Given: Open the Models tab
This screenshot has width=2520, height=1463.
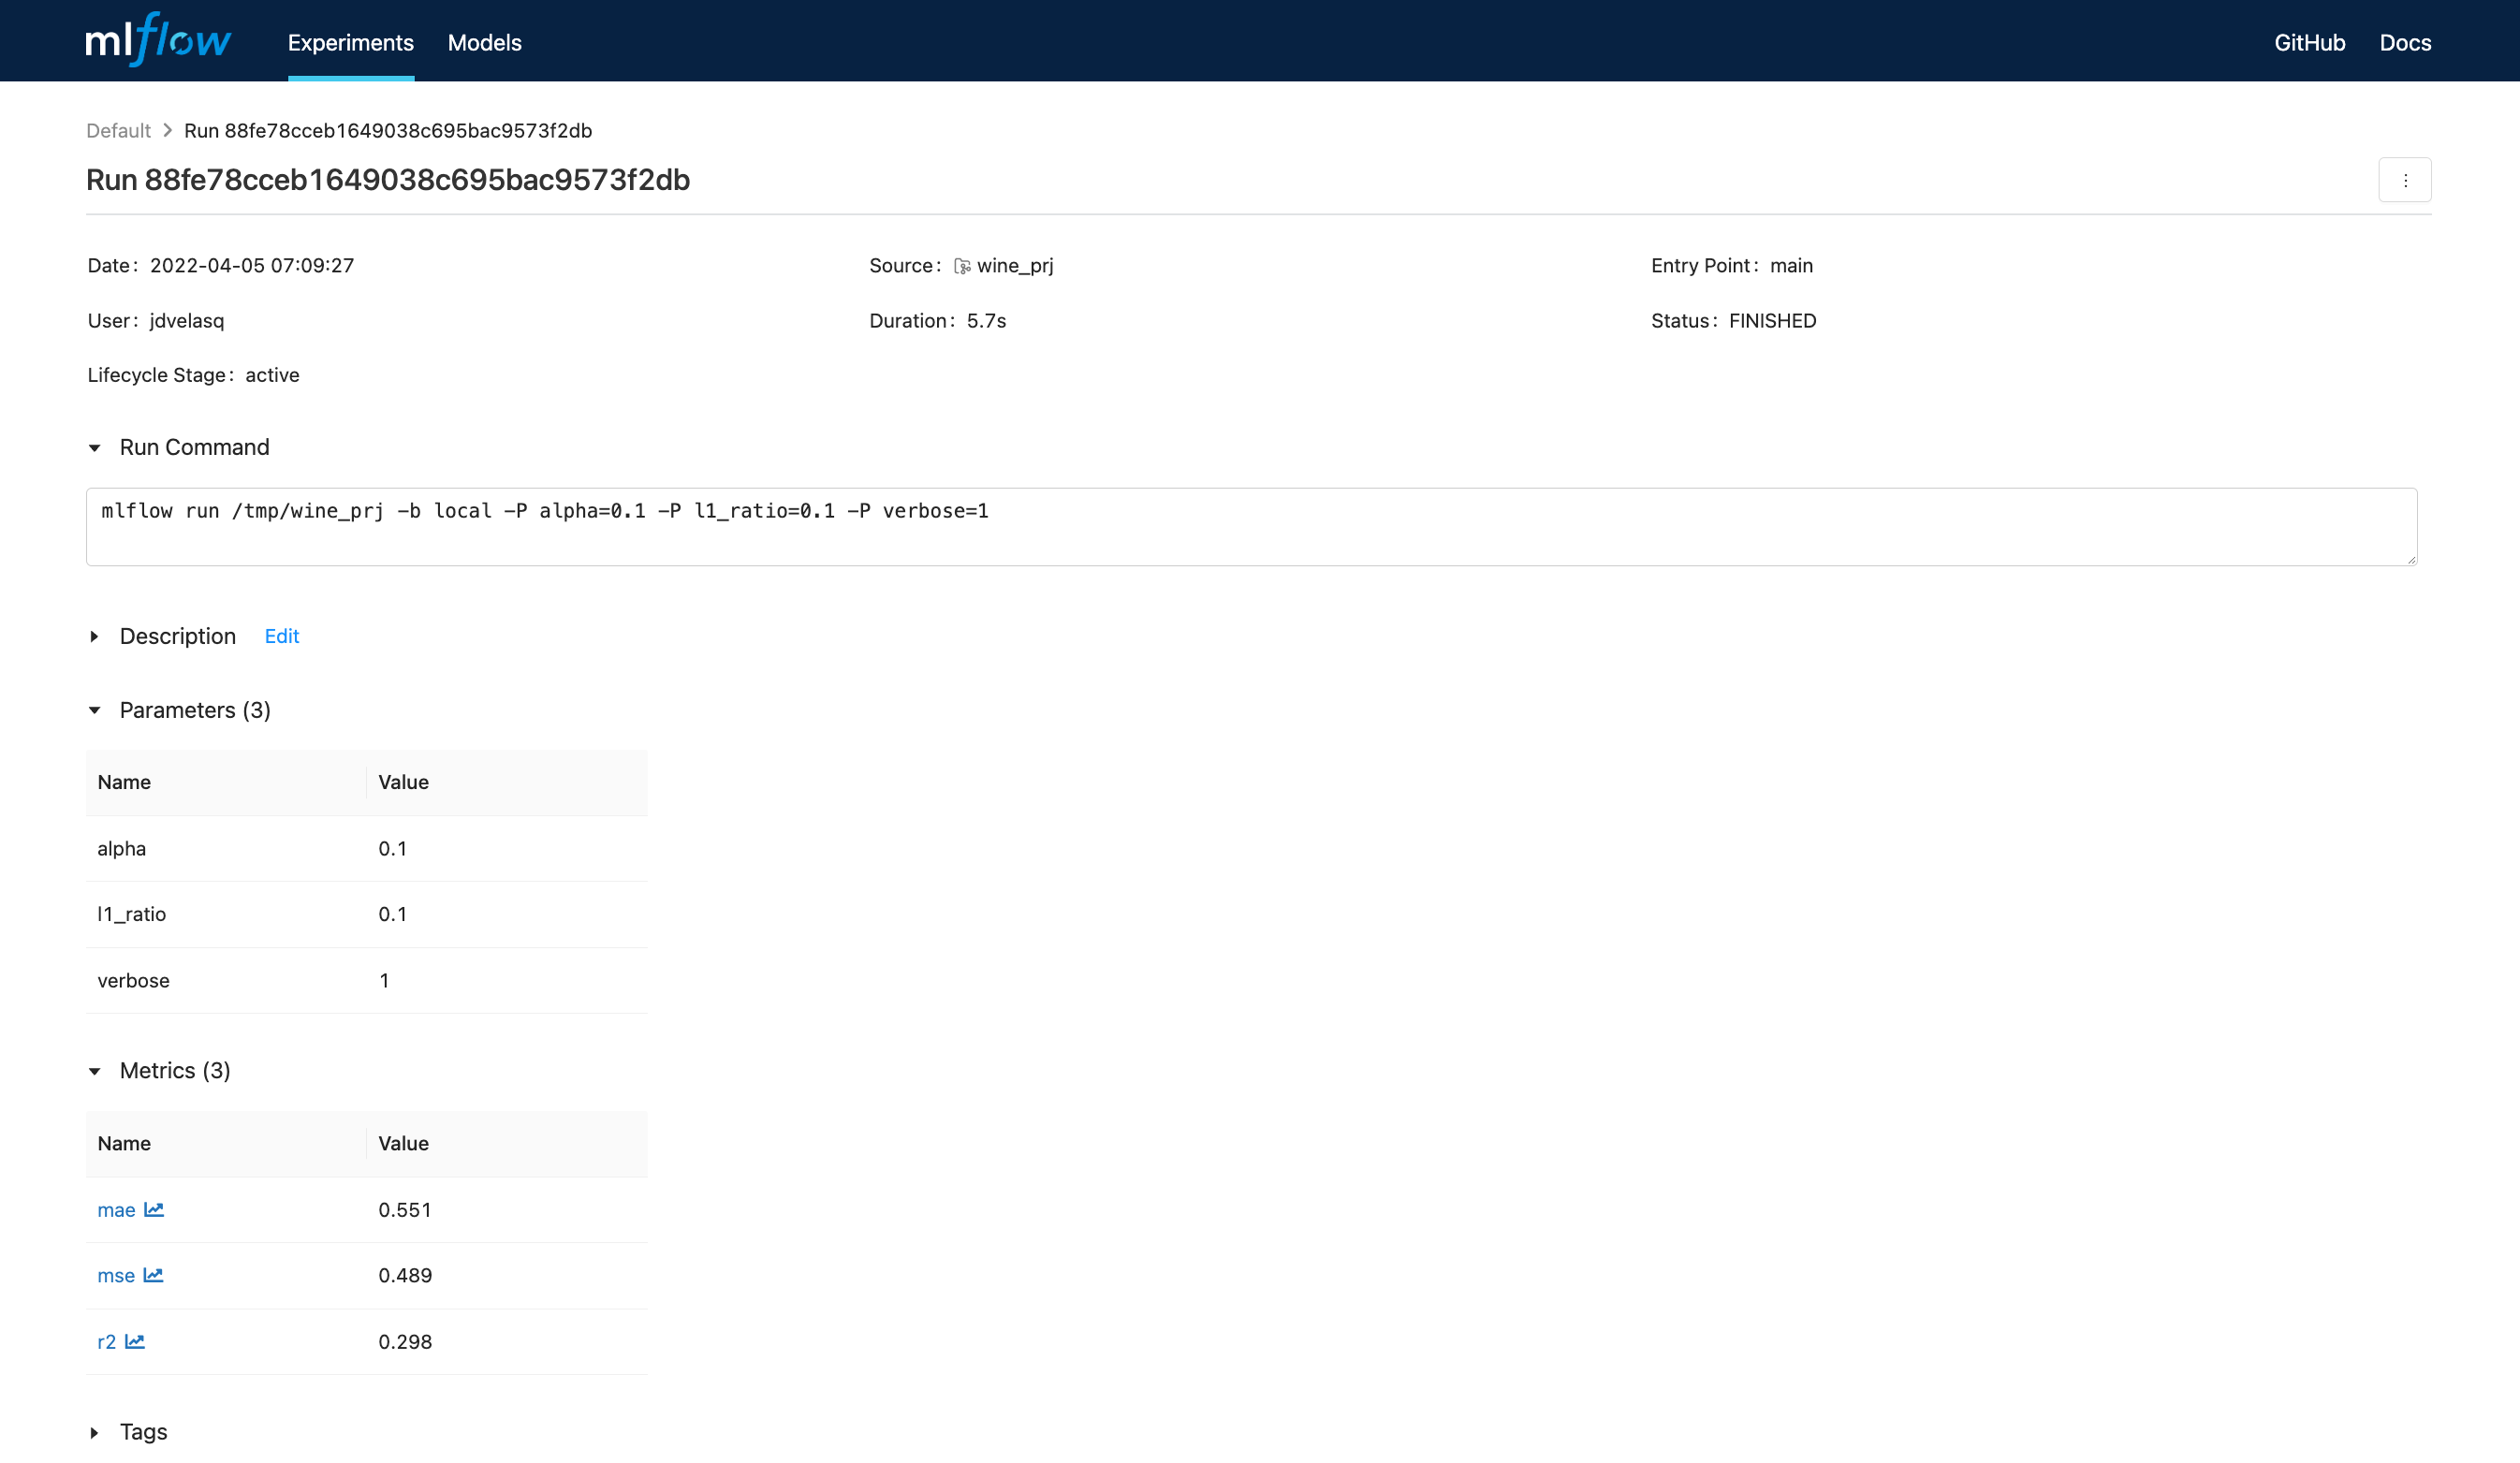Looking at the screenshot, I should click(486, 42).
